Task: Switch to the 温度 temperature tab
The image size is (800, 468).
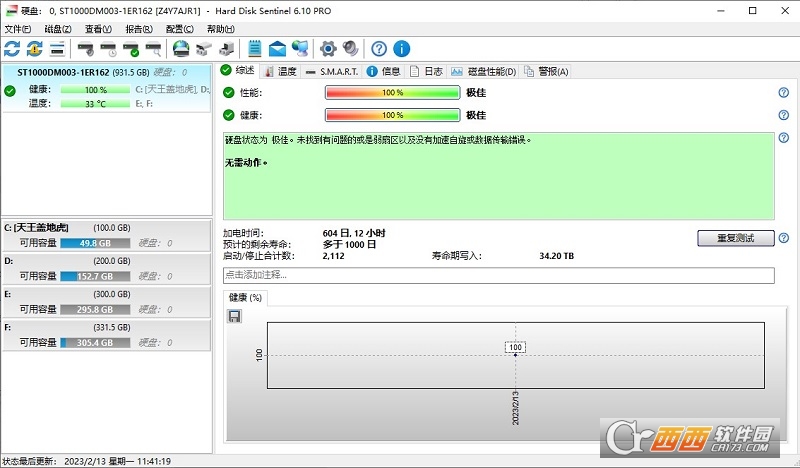Action: [281, 71]
